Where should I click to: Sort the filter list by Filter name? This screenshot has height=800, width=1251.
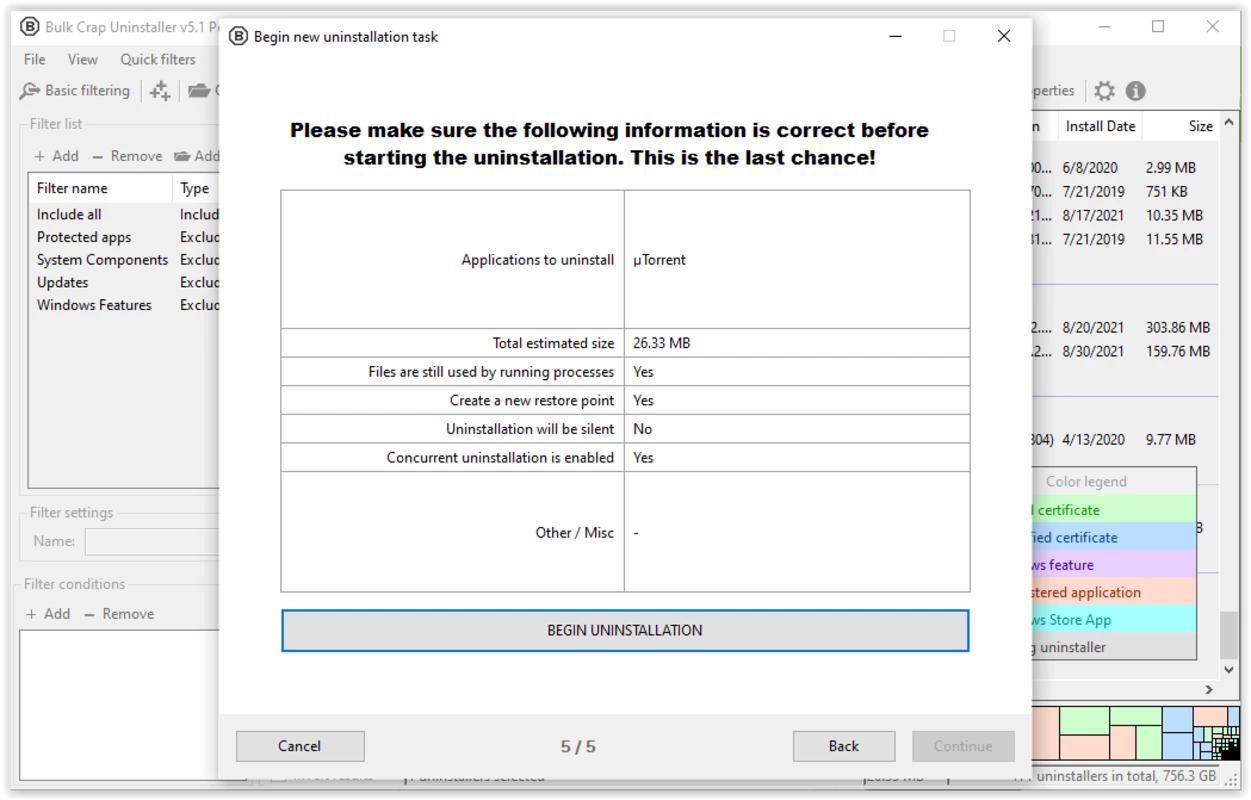pos(100,188)
